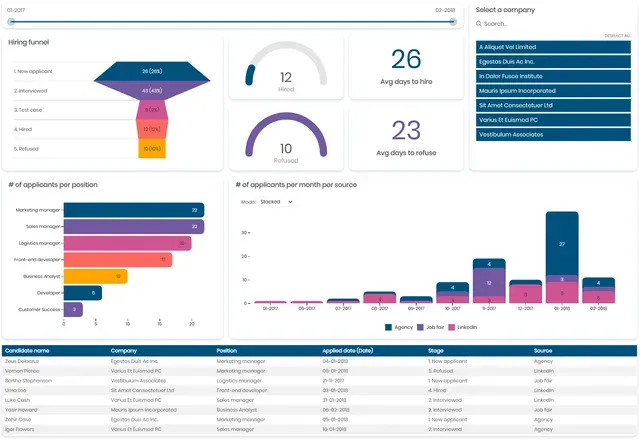Toggle the Agency legend entry
640x440 pixels.
pos(399,327)
